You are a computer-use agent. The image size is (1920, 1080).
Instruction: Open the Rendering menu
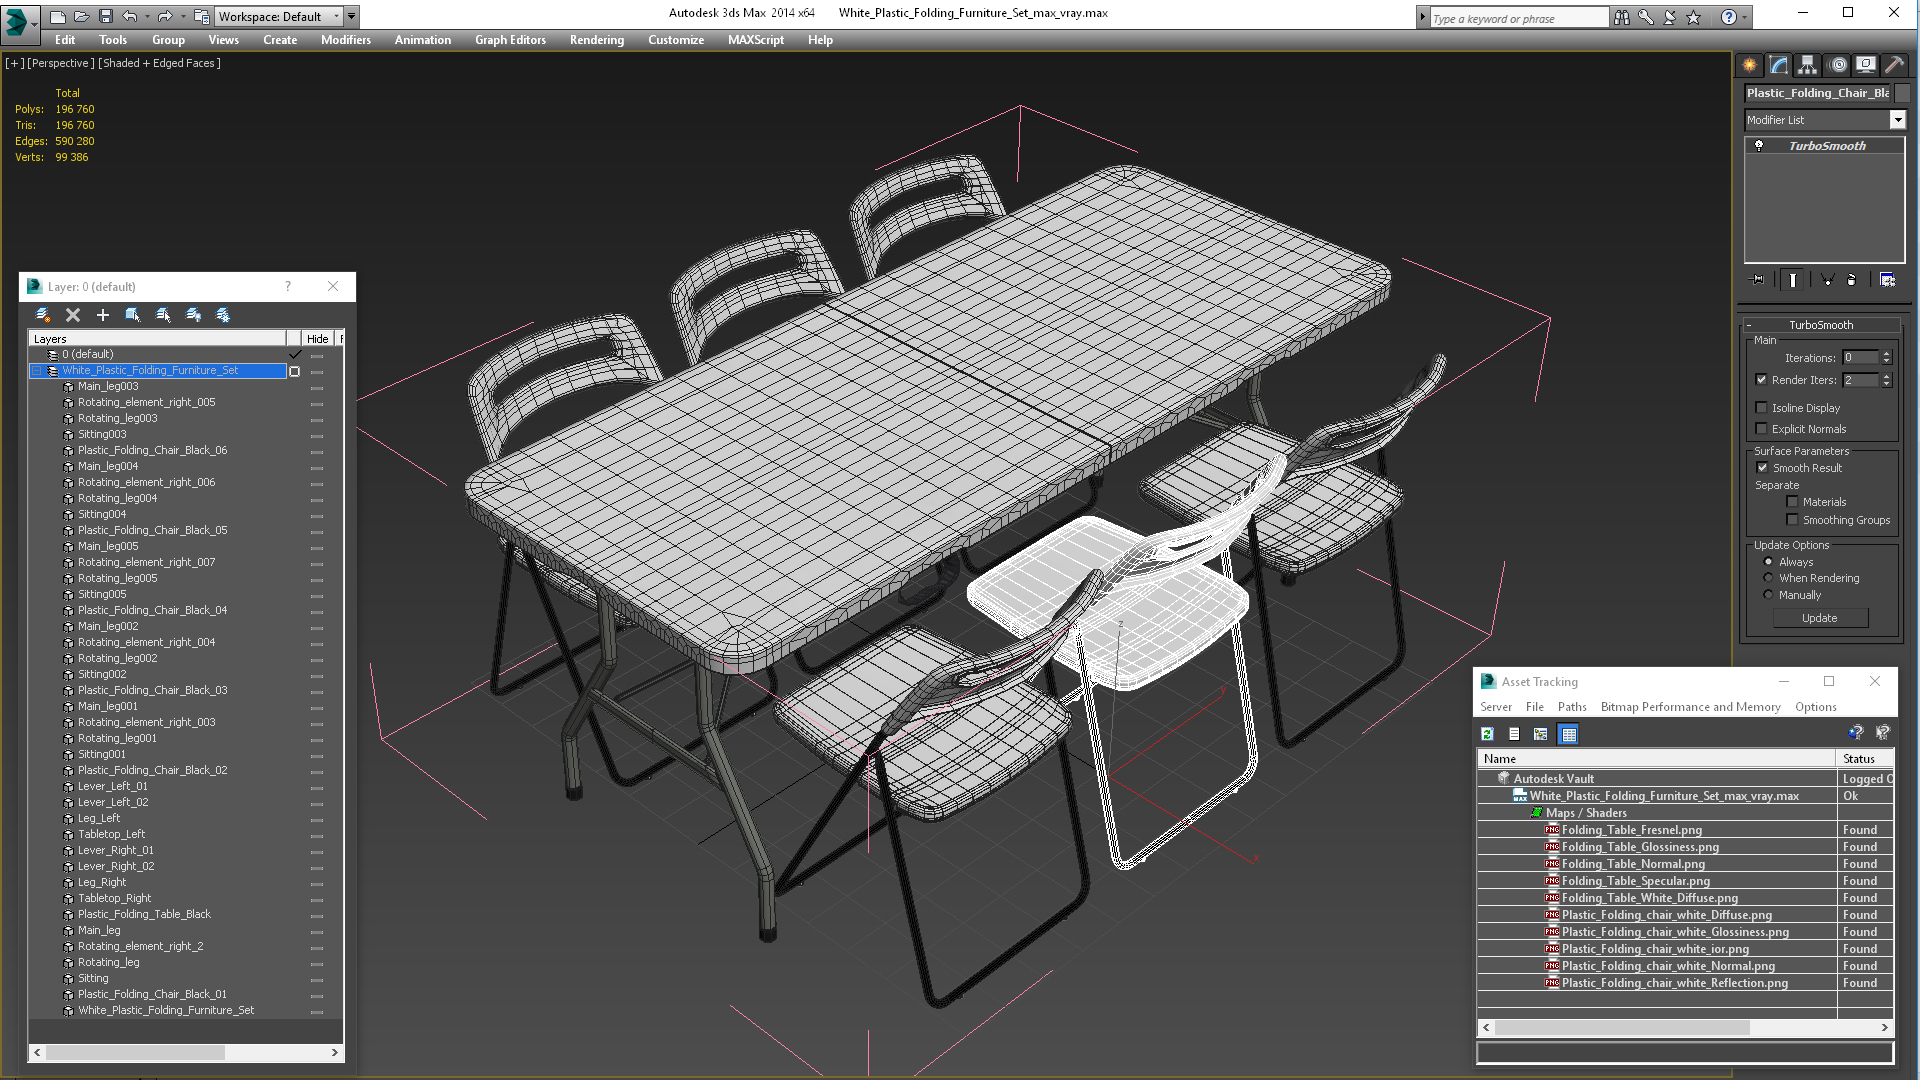pos(596,40)
